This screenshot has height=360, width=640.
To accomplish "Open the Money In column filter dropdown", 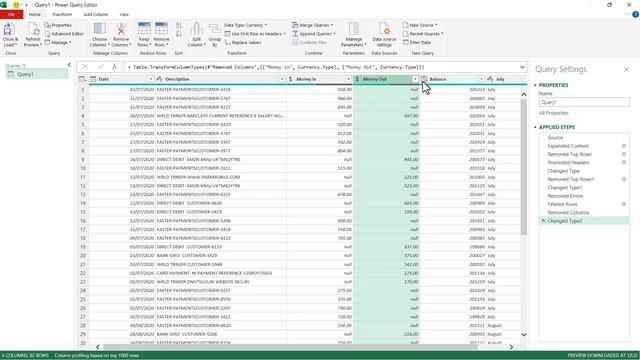I will tap(348, 79).
